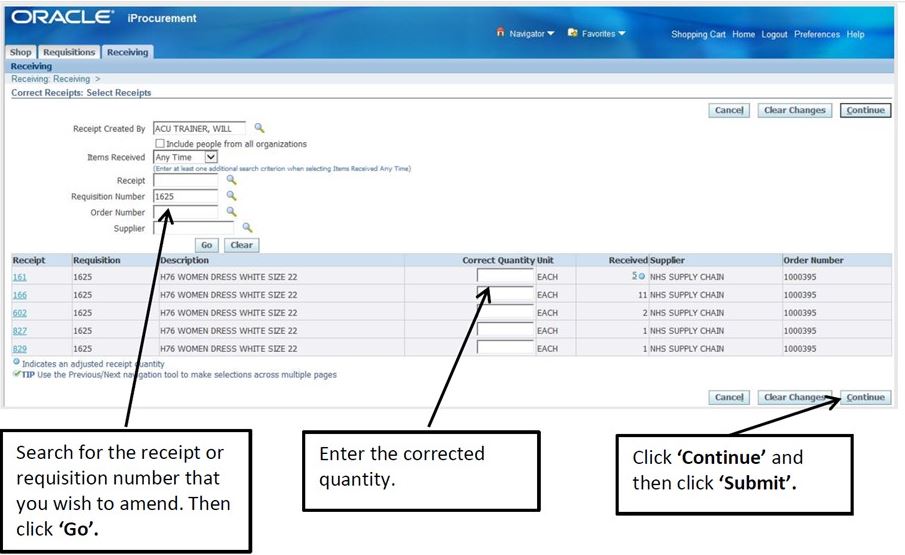Open the Shopping Cart link
This screenshot has height=555, width=905.
(698, 34)
